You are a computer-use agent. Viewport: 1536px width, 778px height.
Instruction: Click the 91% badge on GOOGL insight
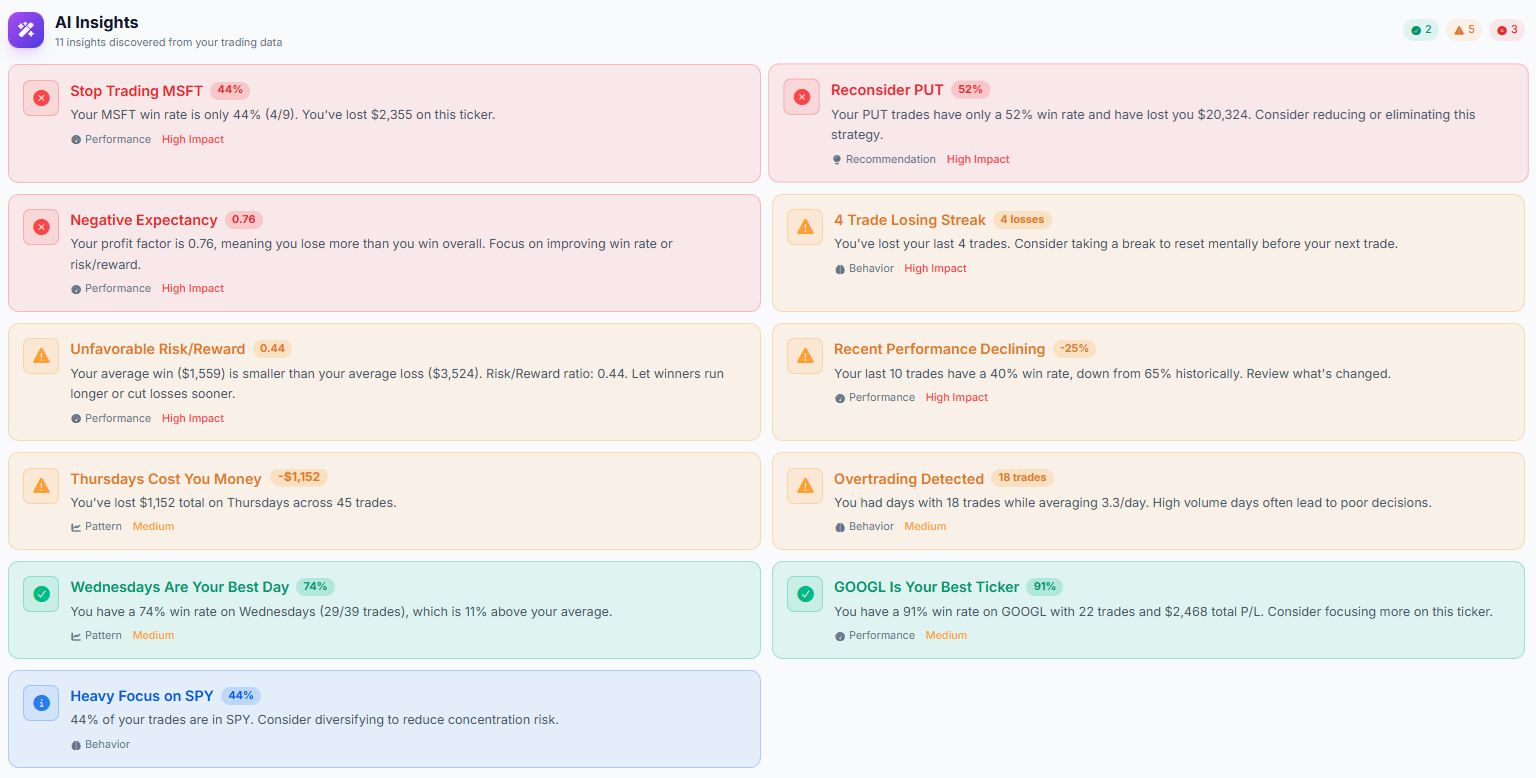click(1045, 587)
